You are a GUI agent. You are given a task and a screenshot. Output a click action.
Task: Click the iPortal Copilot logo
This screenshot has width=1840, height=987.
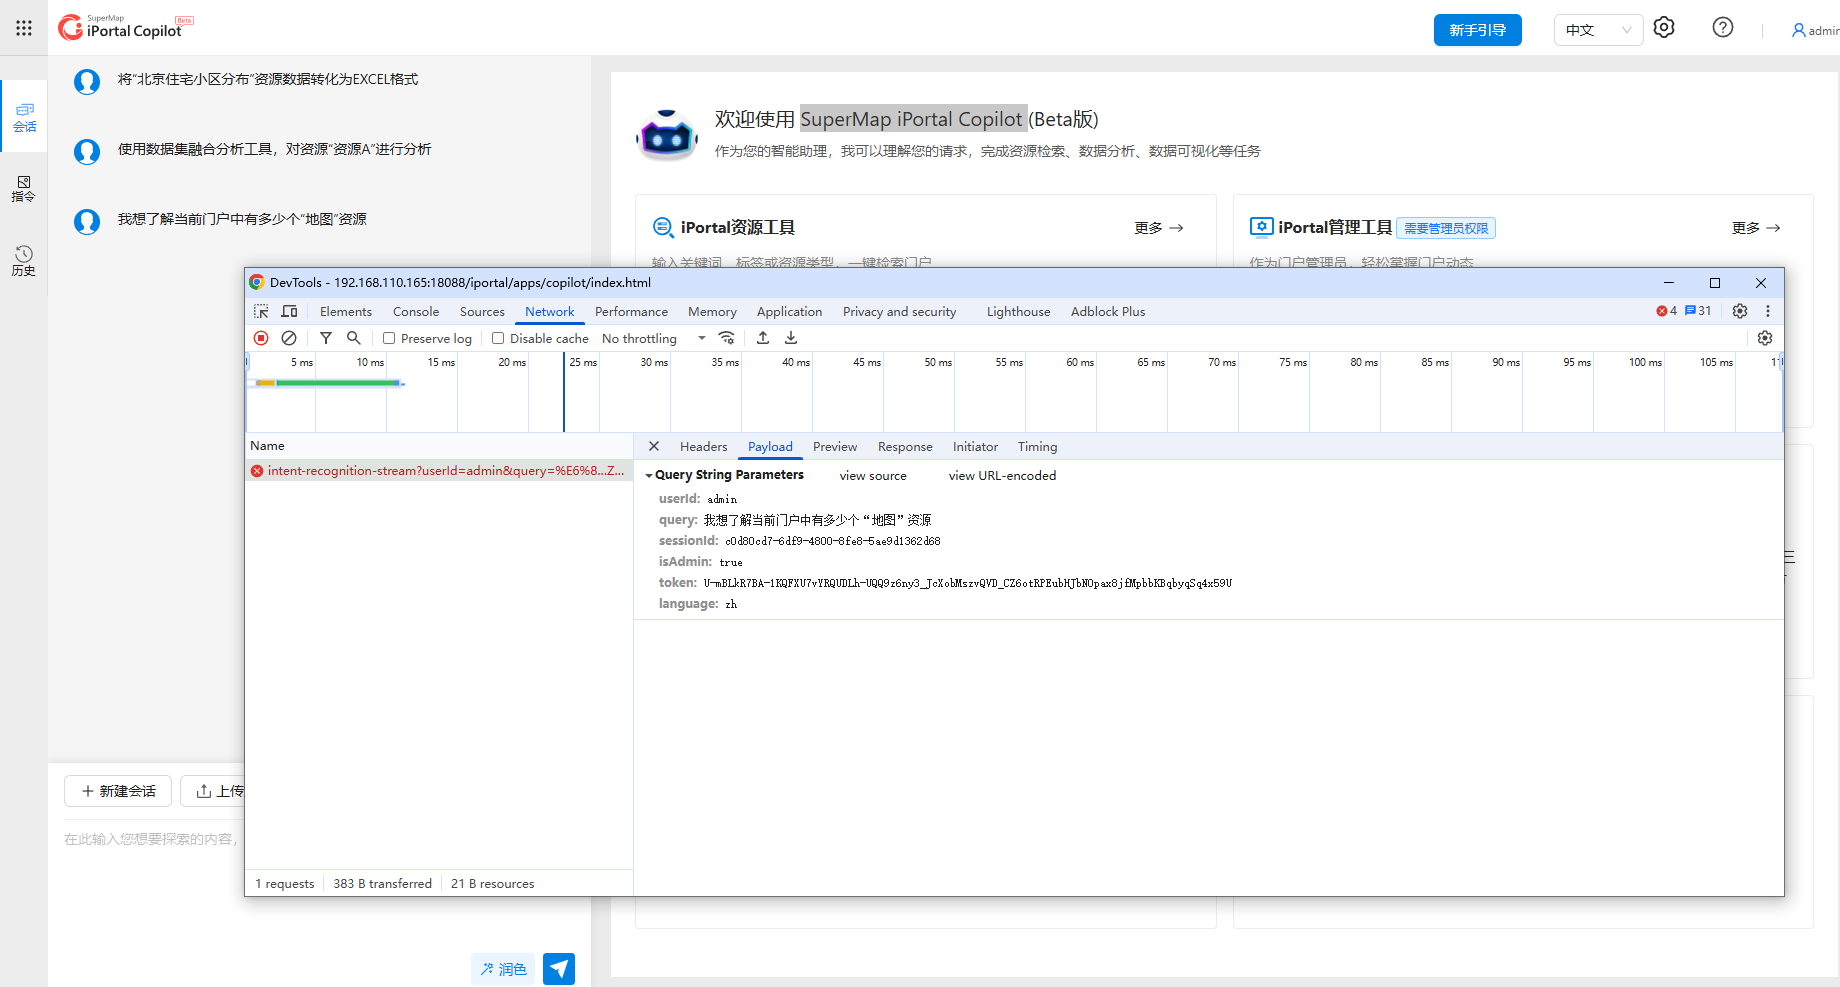[x=126, y=27]
